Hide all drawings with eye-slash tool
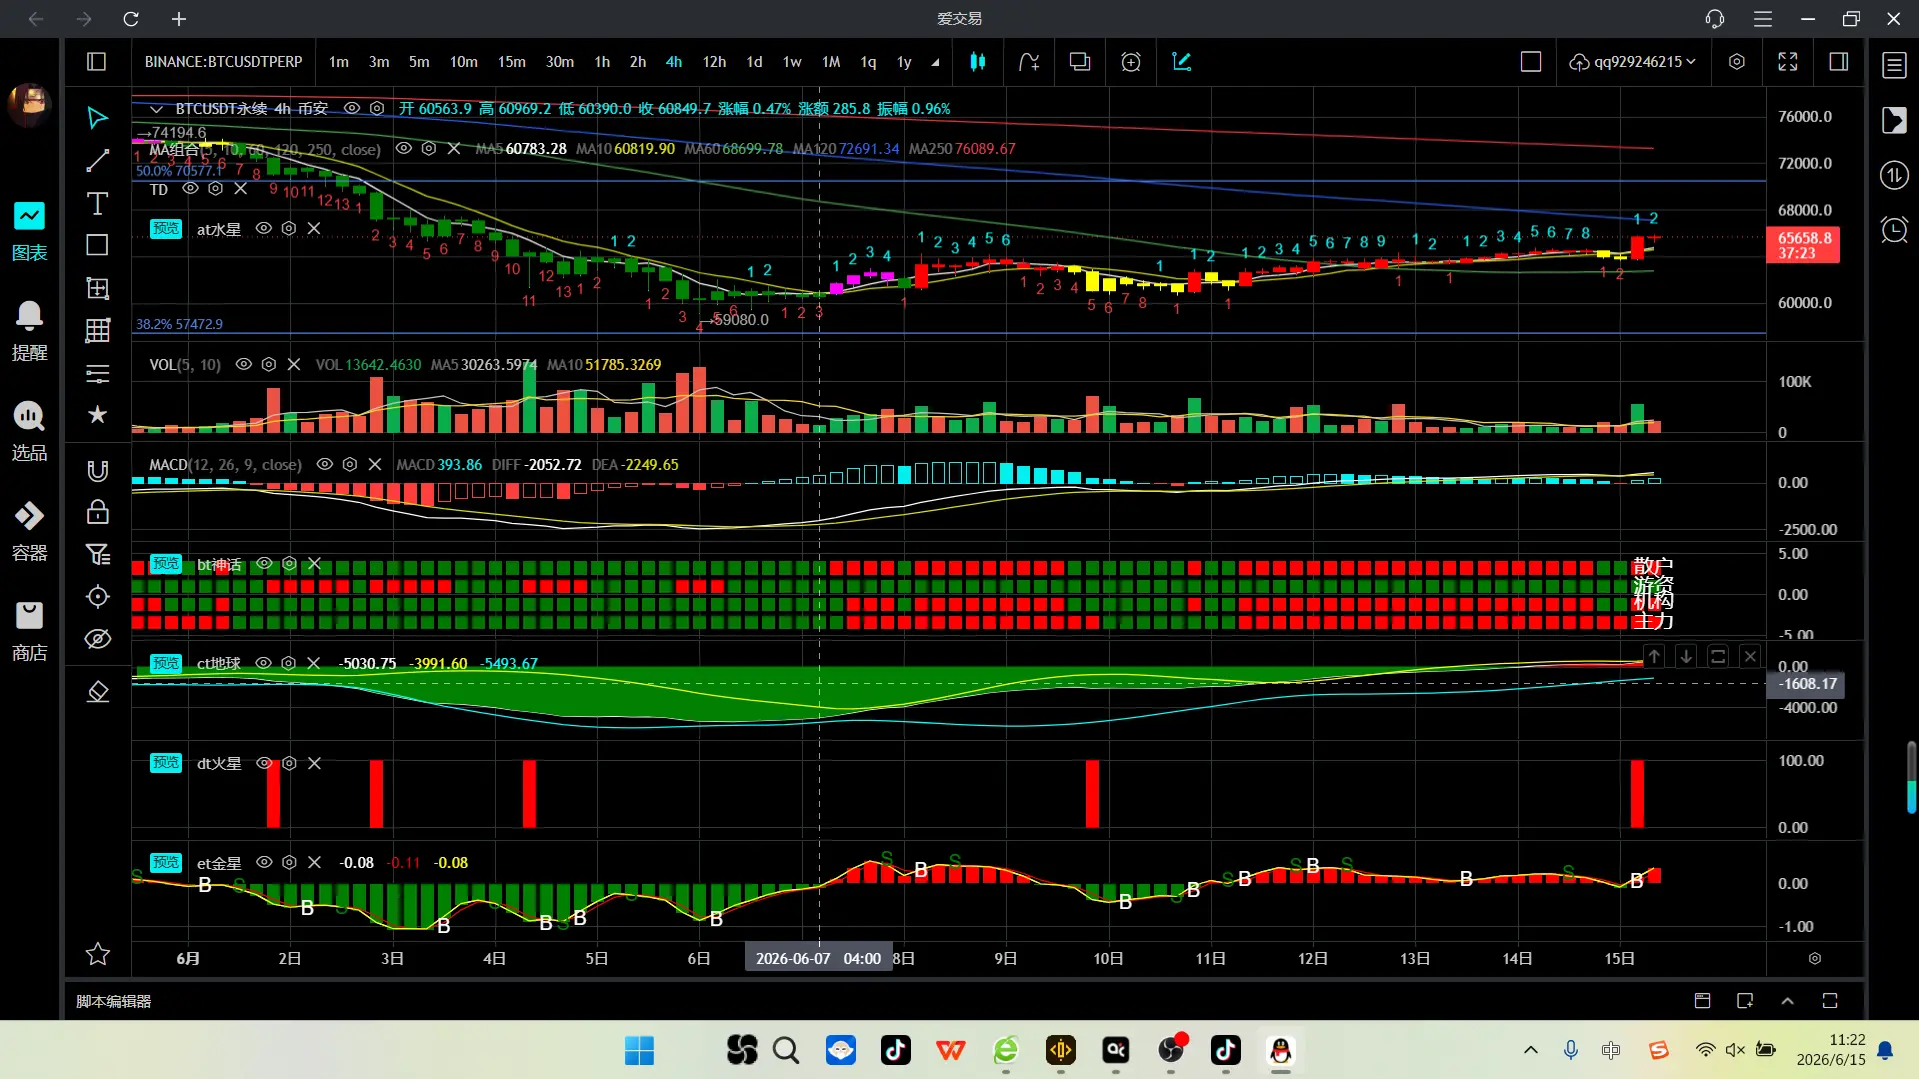 pos(97,639)
